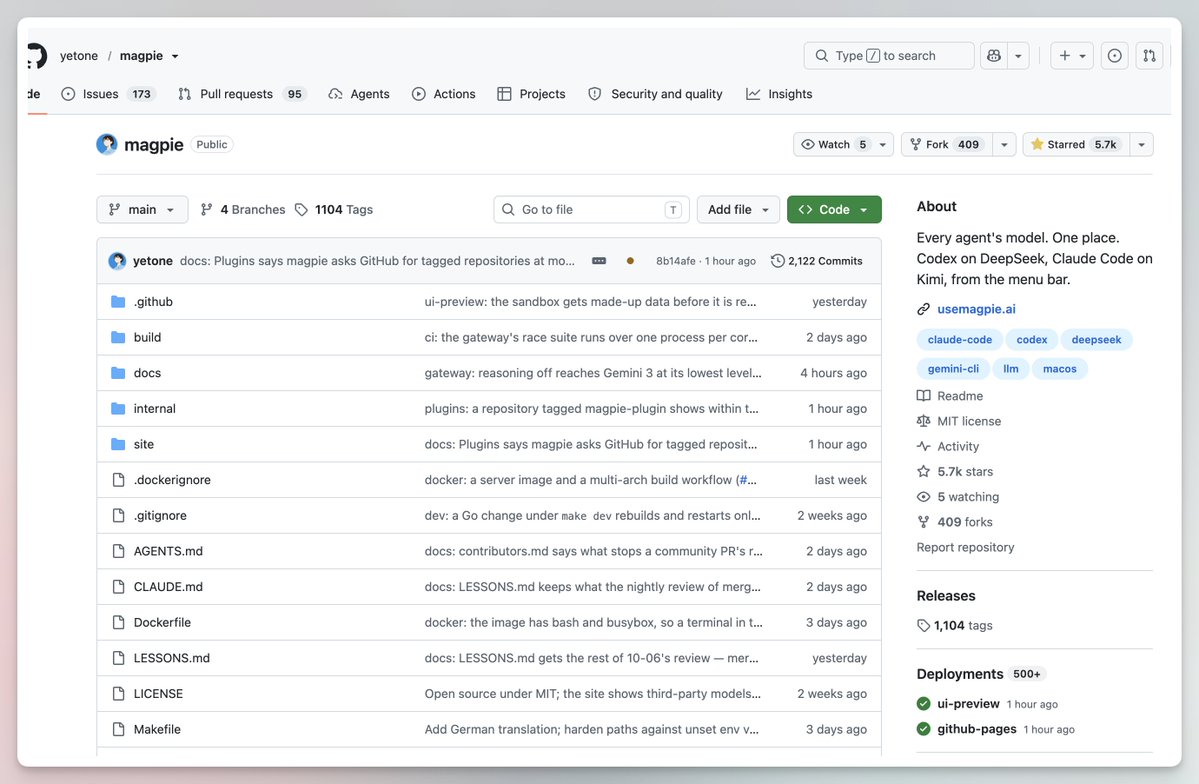The image size is (1199, 784).
Task: Click the book icon next to Readme
Action: tap(924, 396)
